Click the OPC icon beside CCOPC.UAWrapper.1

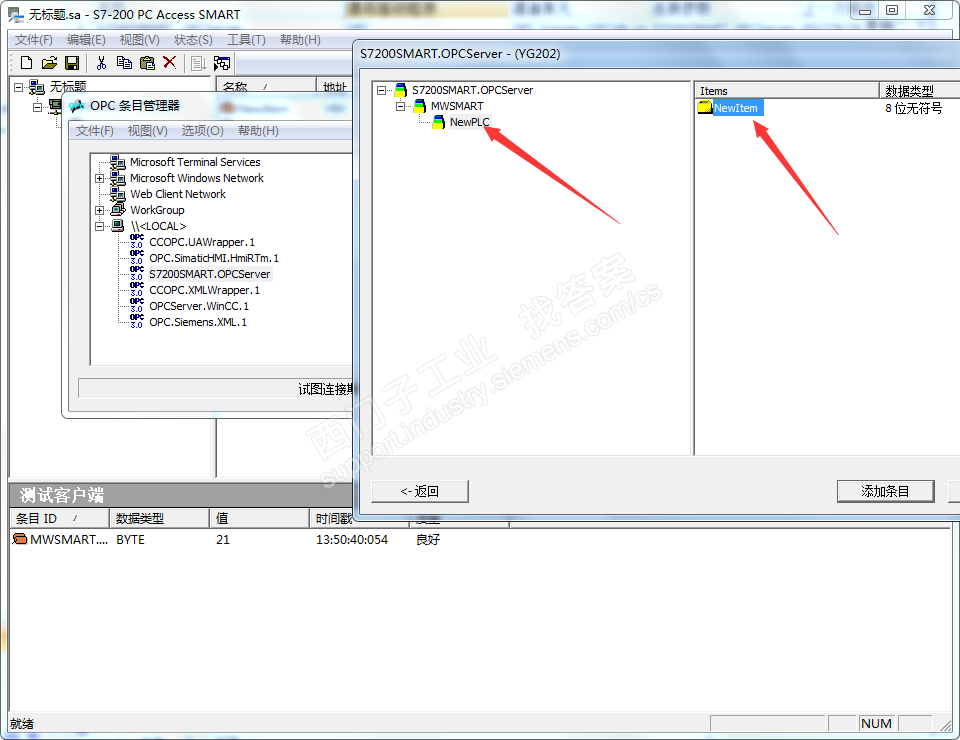click(137, 241)
